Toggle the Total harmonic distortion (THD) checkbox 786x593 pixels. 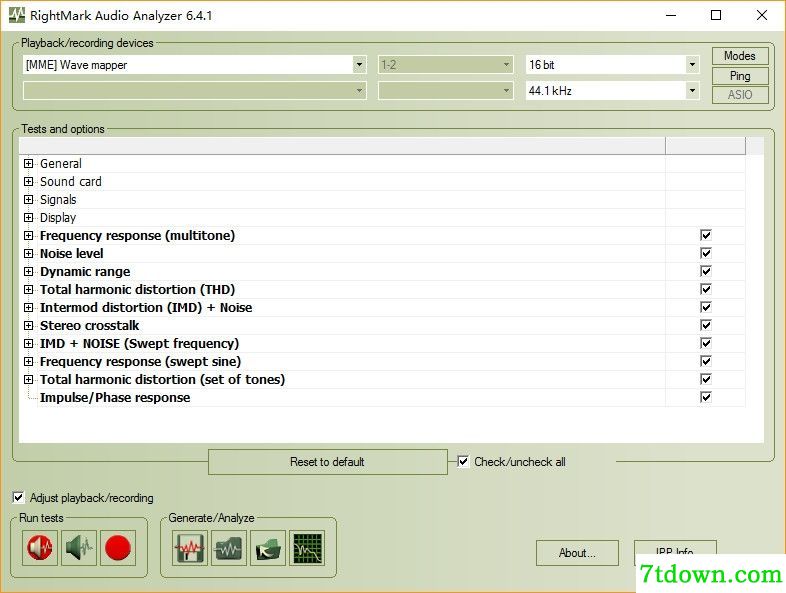[x=706, y=289]
